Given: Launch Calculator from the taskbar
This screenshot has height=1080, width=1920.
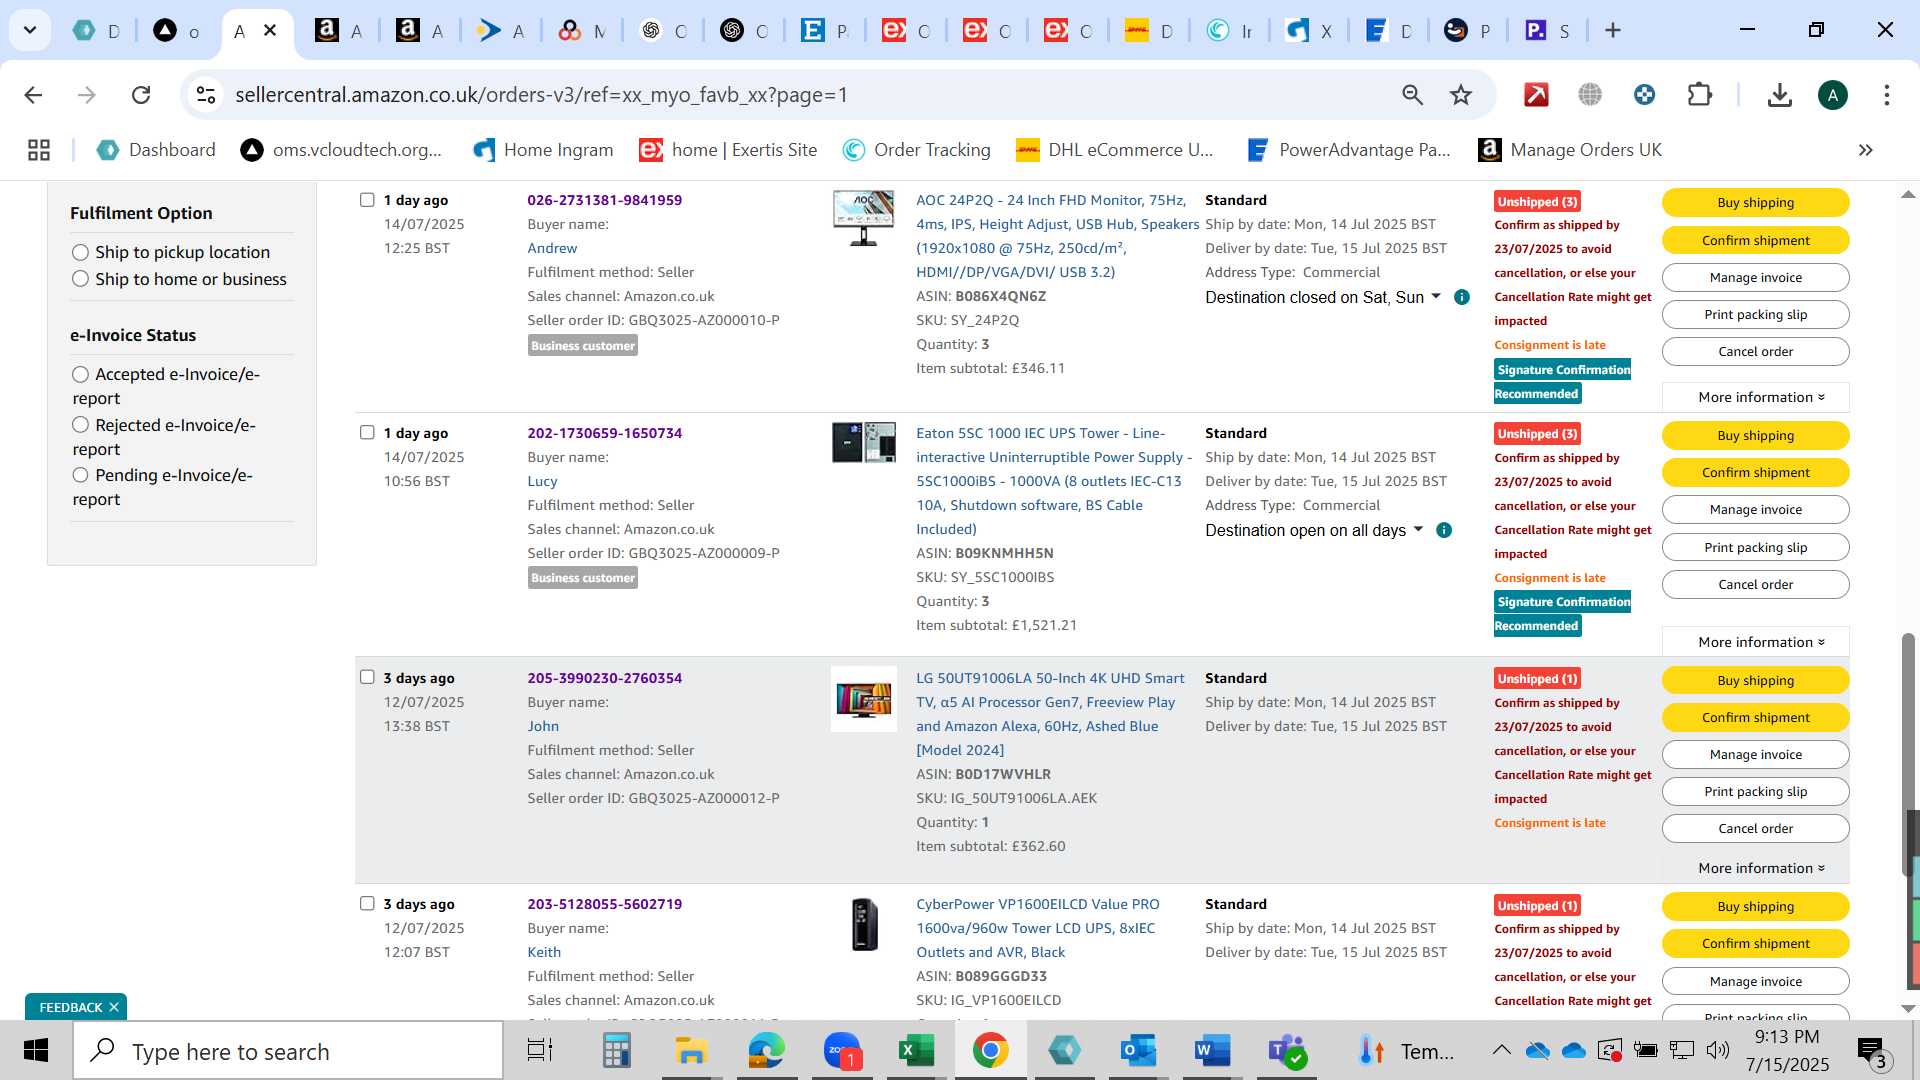Looking at the screenshot, I should pos(616,1051).
